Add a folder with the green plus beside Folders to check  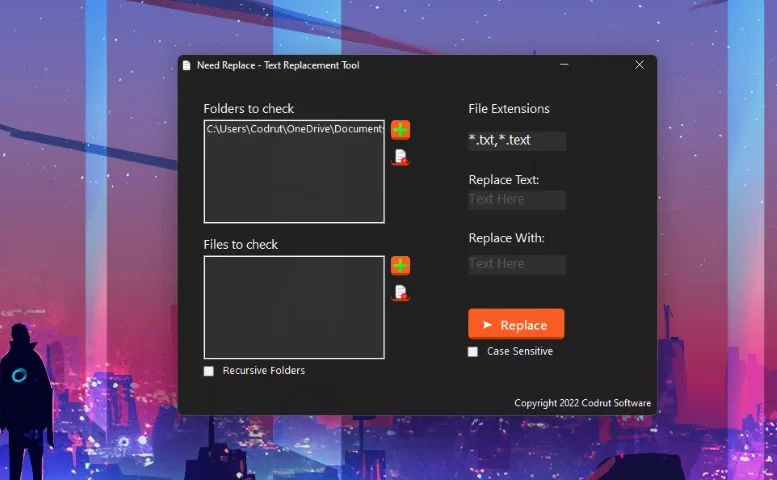[400, 130]
